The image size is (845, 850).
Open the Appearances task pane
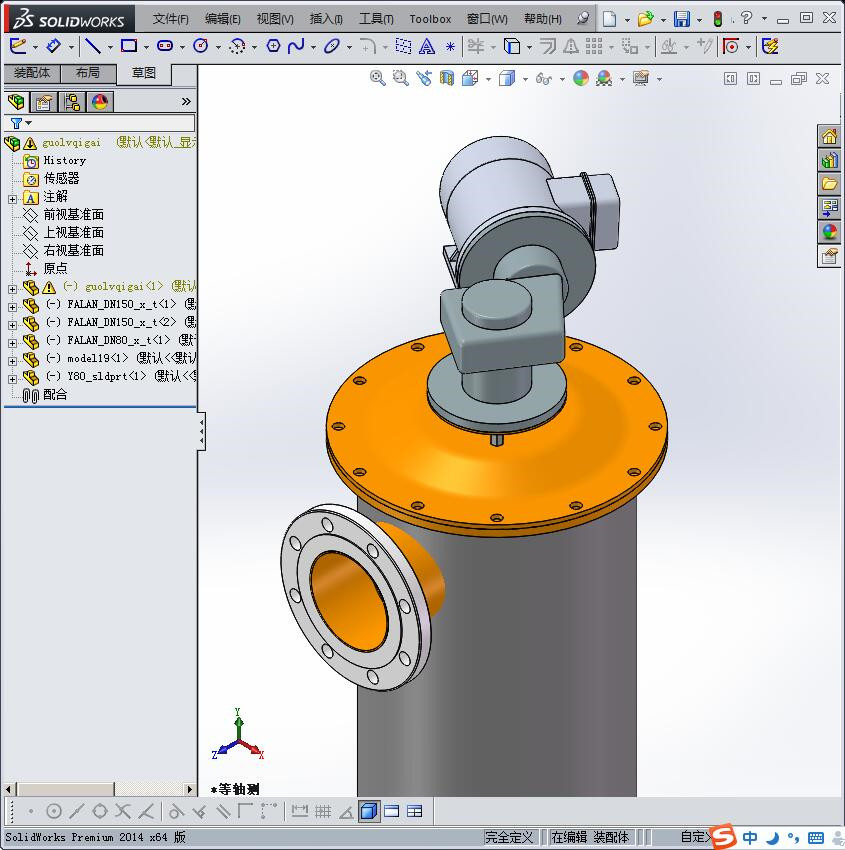[x=829, y=232]
